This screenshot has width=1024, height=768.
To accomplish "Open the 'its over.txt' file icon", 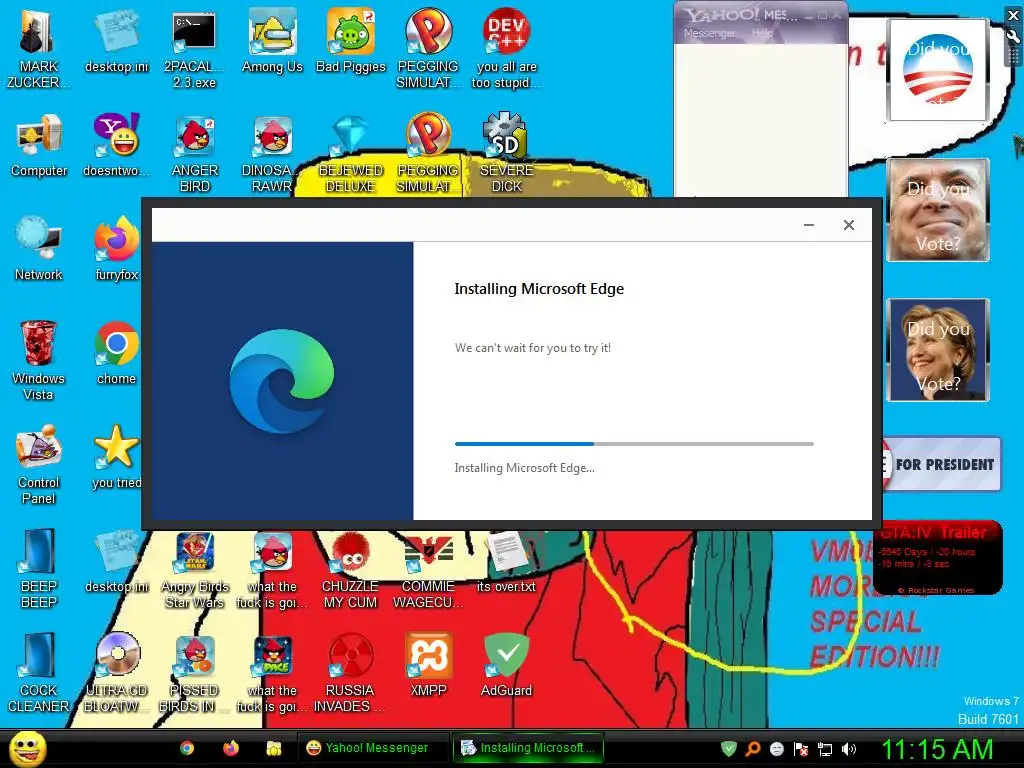I will (506, 562).
